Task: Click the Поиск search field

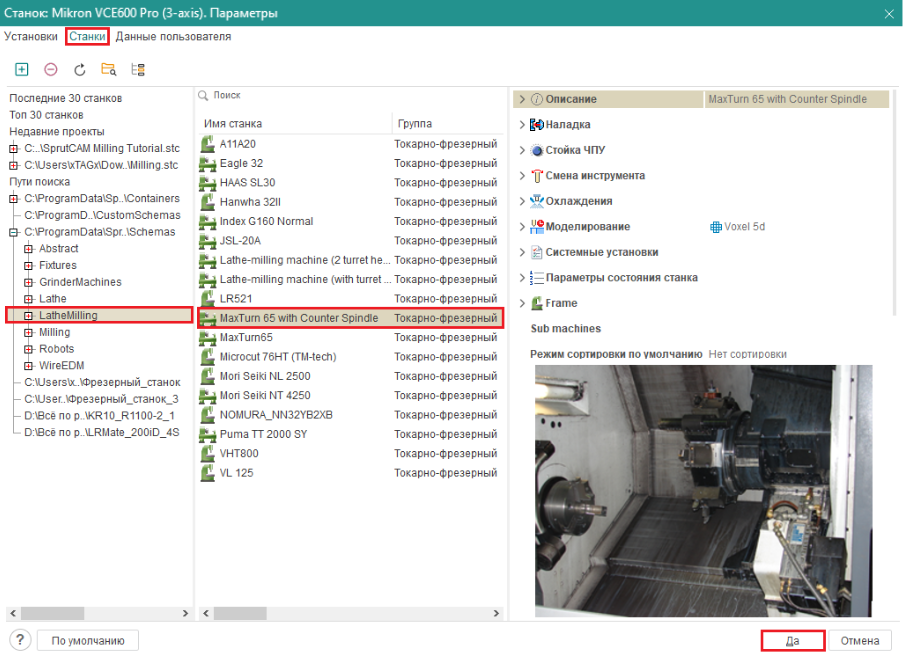Action: [350, 95]
